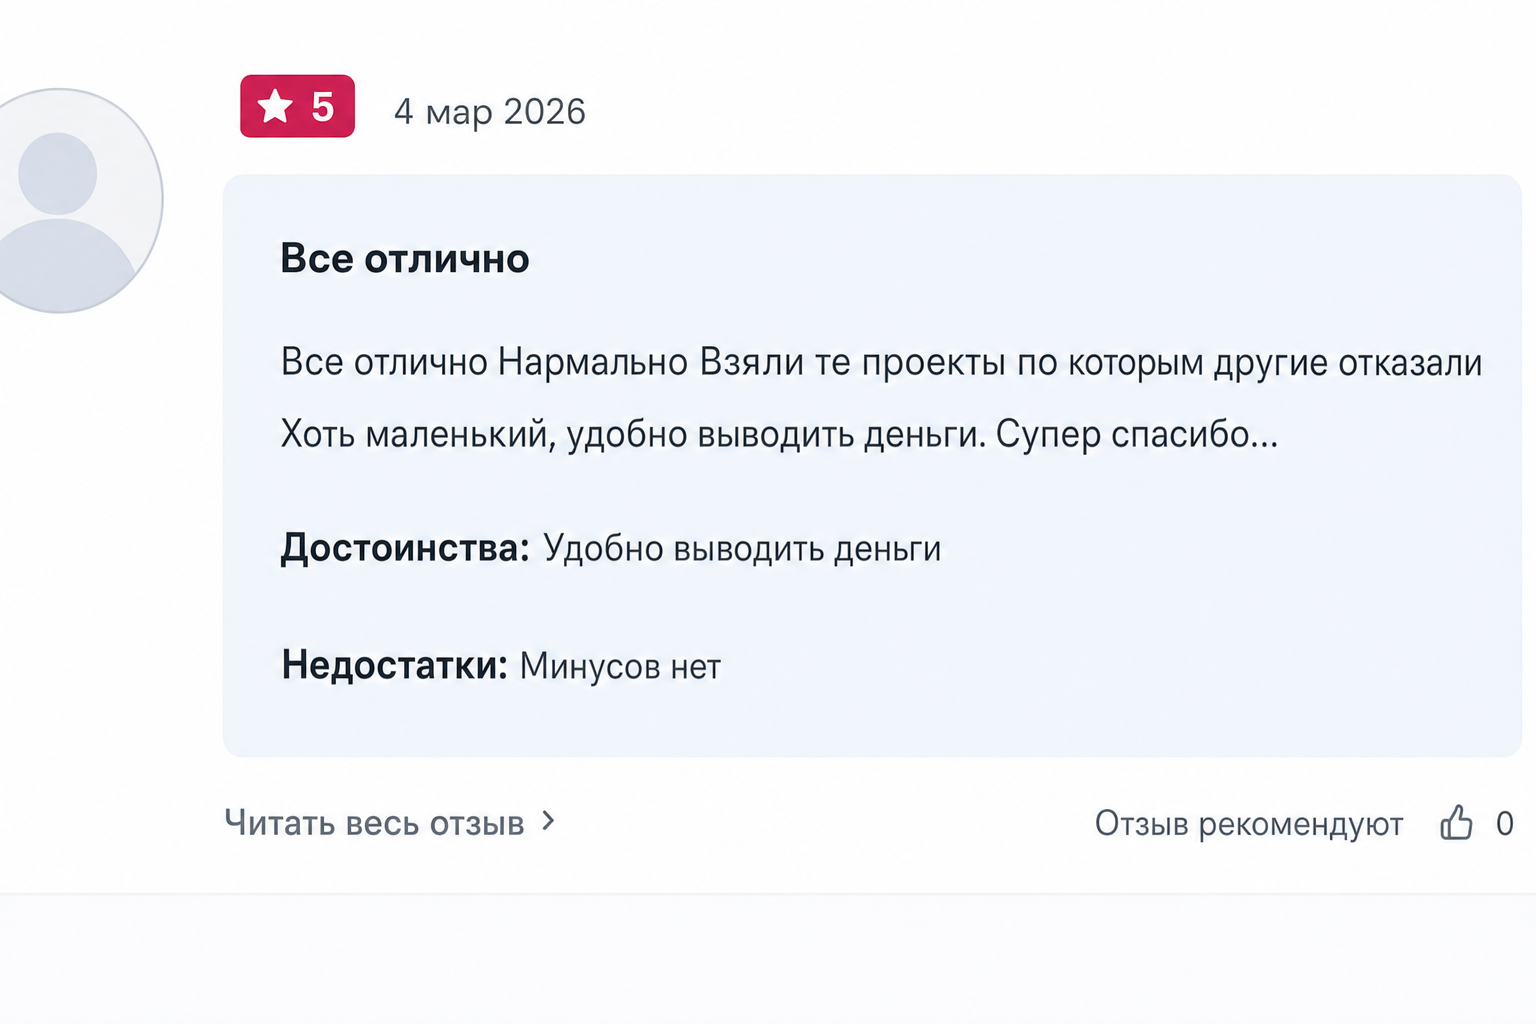Screen dimensions: 1536x1024
Task: Click the Достоинства heading
Action: [x=405, y=548]
